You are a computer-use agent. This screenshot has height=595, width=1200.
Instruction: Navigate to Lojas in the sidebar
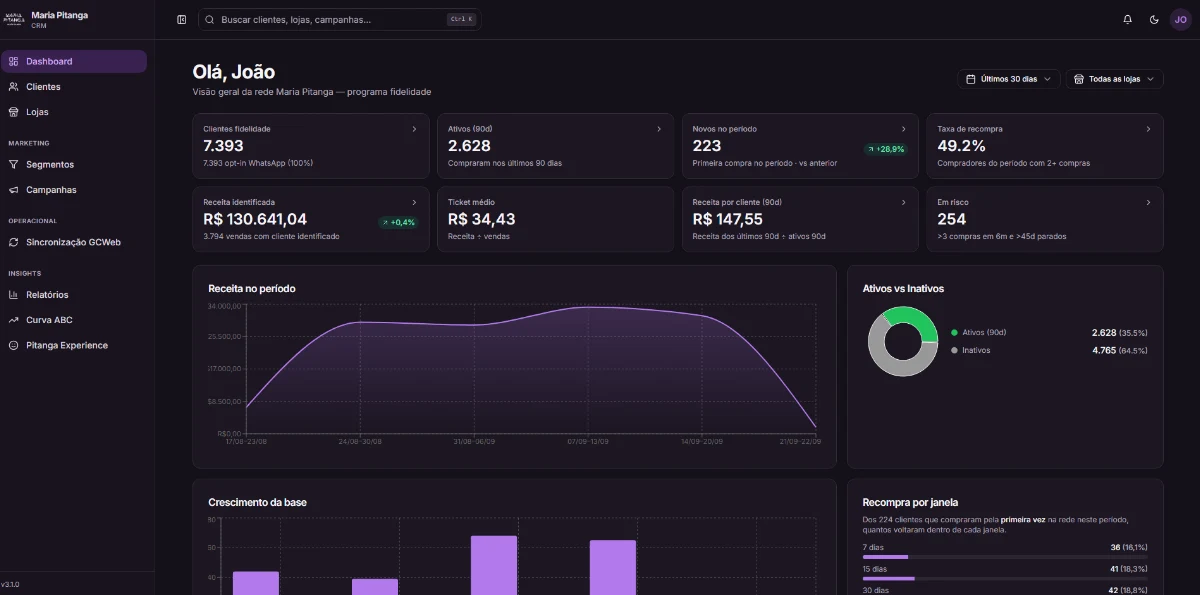coord(74,112)
